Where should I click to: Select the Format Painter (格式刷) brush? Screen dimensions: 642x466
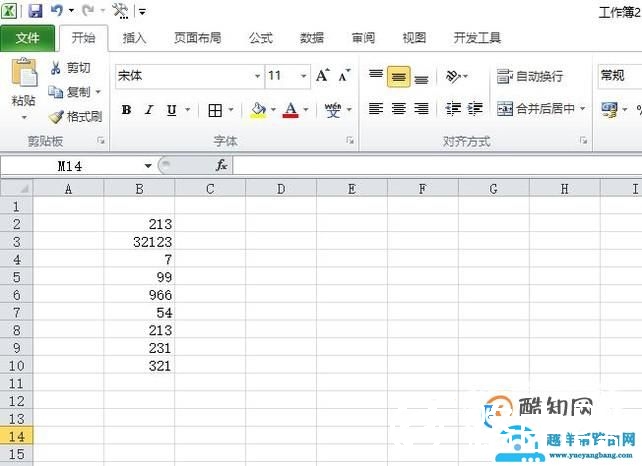(75, 117)
